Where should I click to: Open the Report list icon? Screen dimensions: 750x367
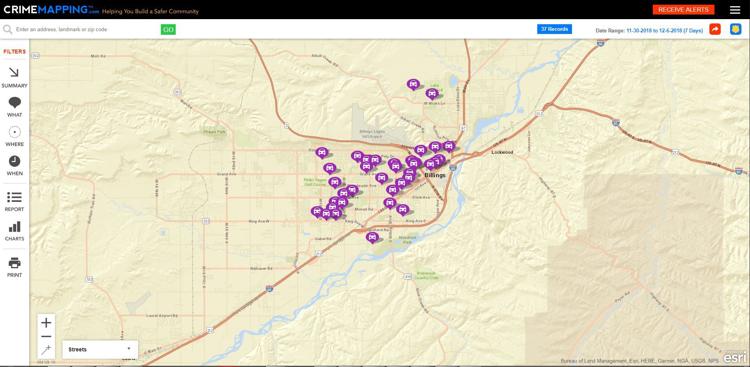coord(14,197)
